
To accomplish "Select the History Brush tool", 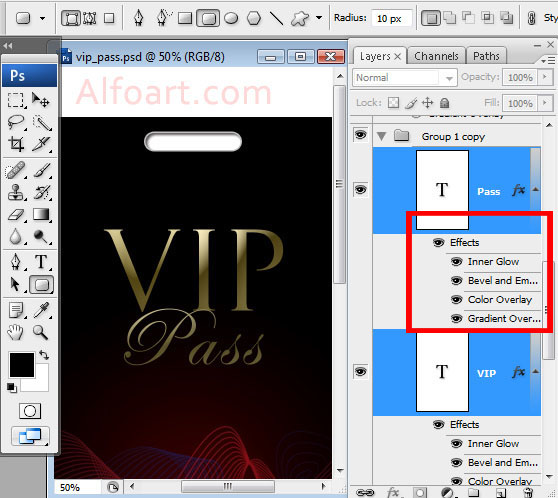I will click(x=42, y=192).
